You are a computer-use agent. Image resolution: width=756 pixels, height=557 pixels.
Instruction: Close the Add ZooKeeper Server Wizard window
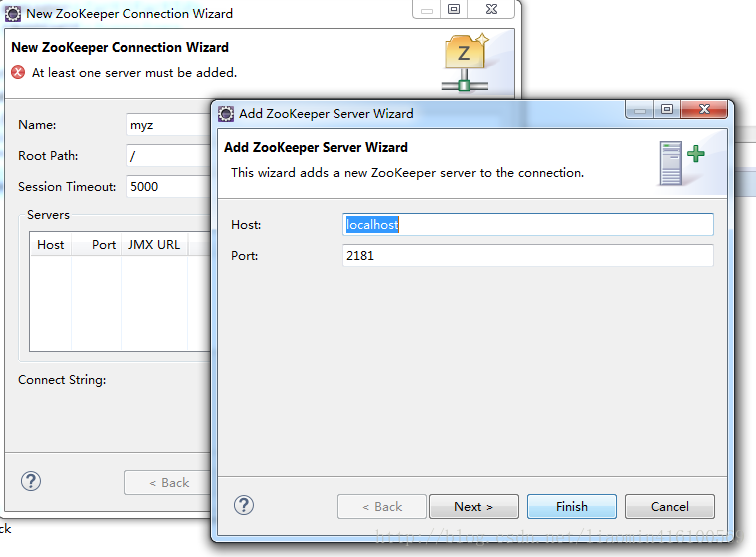tap(704, 109)
